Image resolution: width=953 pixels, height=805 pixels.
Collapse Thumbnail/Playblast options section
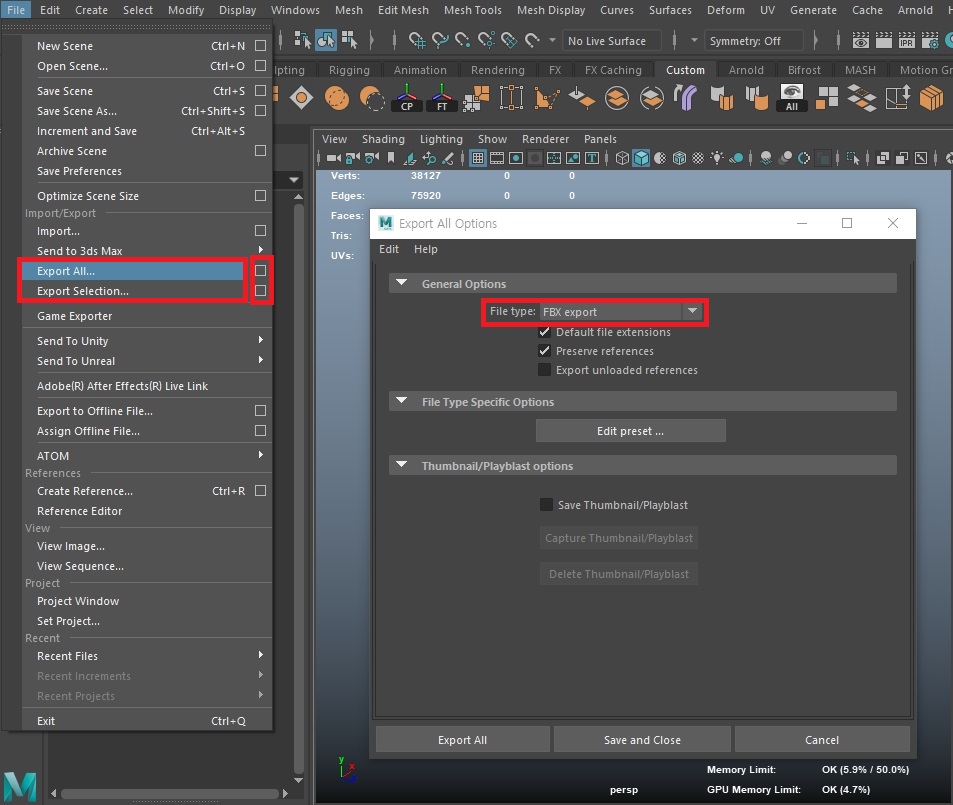click(x=401, y=465)
